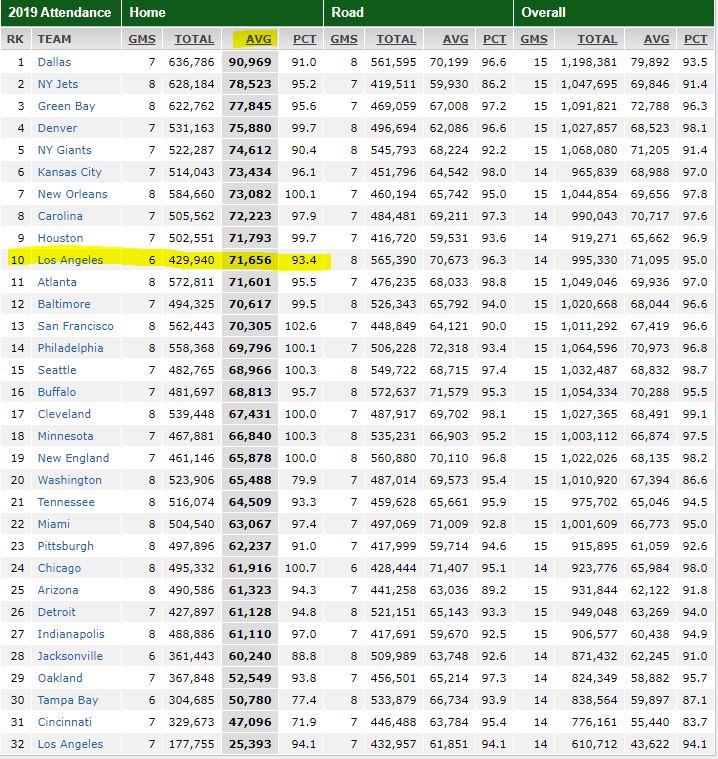This screenshot has height=759, width=718.
Task: Open the Cincinnati team link
Action: (x=64, y=723)
